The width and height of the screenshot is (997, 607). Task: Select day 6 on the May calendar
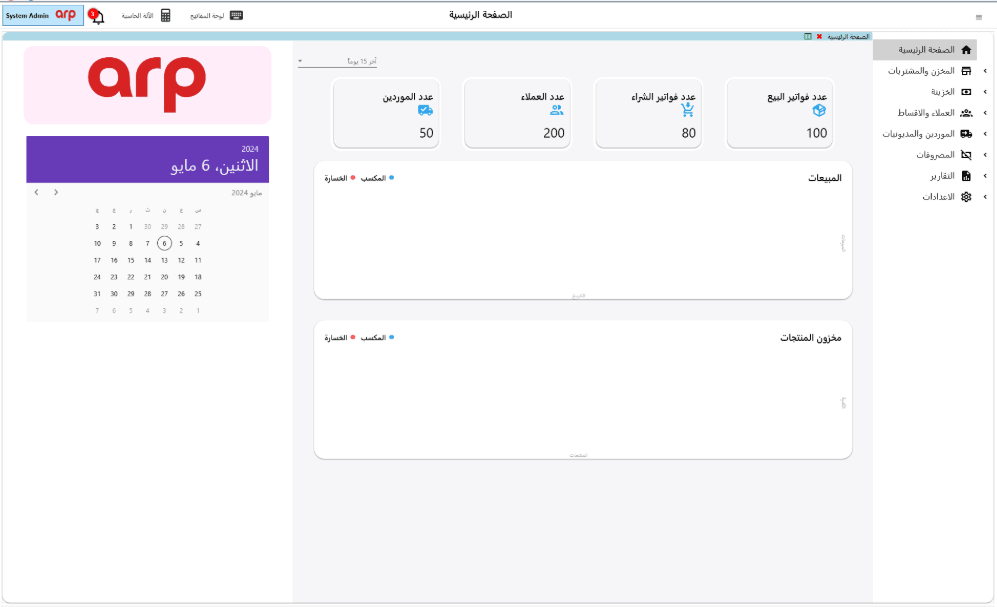(163, 241)
